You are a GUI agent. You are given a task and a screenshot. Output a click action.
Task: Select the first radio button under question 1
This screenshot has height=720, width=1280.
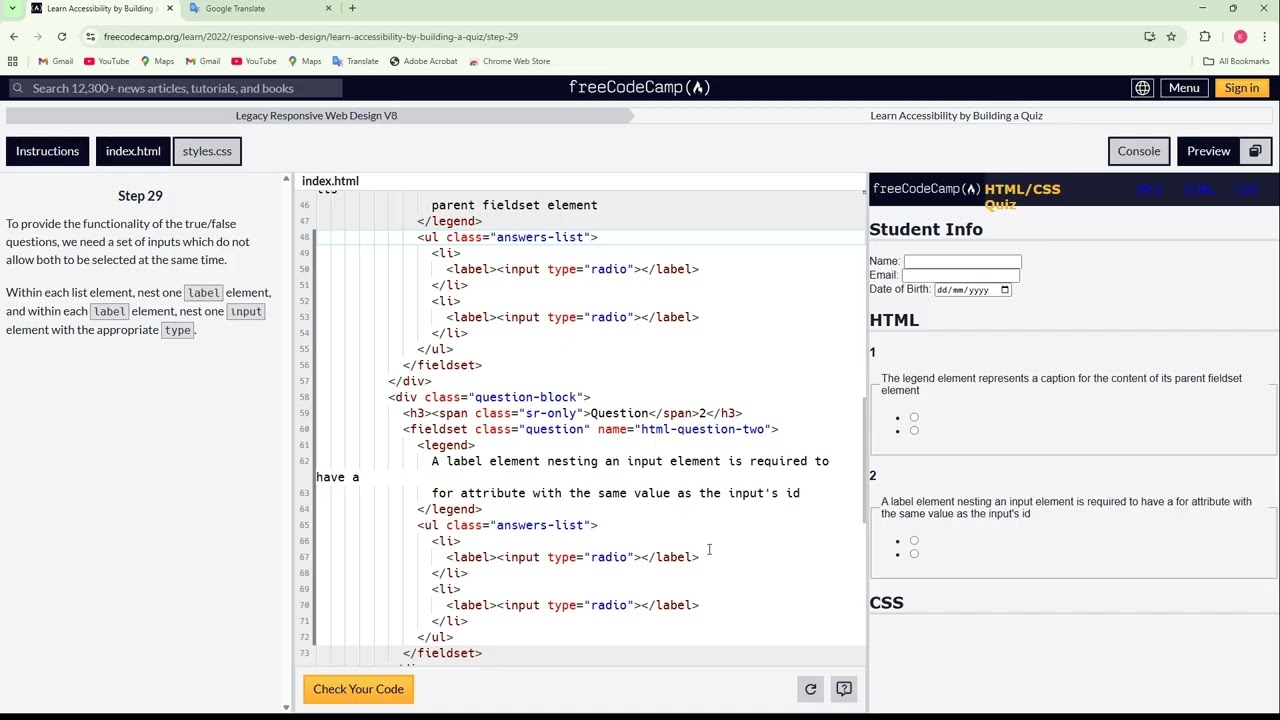914,417
